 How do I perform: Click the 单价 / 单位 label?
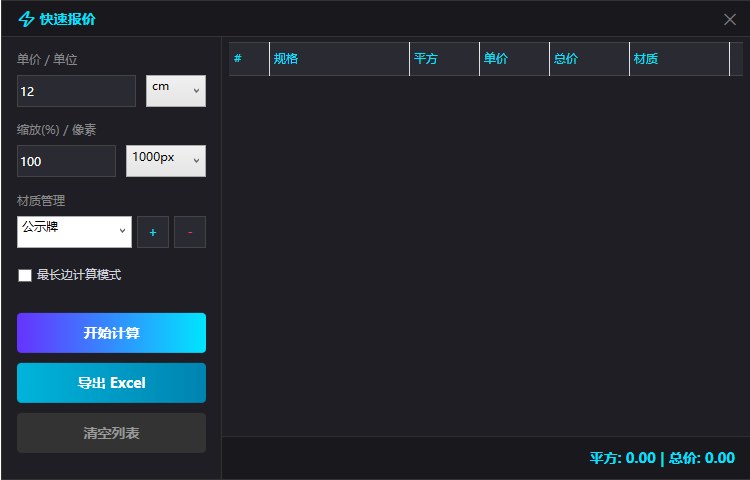click(47, 60)
